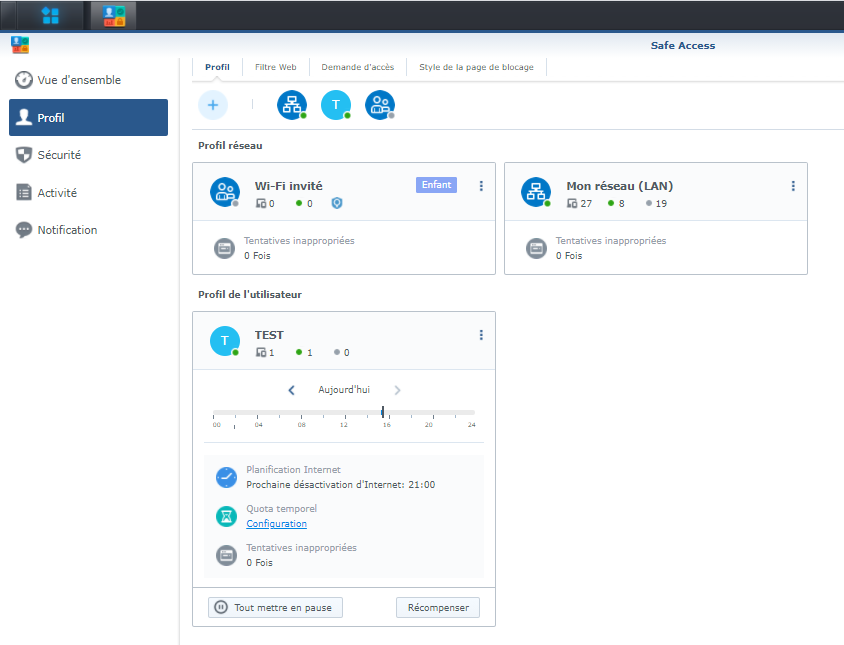Click the Planification Internet clock icon
This screenshot has width=844, height=645.
pyautogui.click(x=227, y=477)
